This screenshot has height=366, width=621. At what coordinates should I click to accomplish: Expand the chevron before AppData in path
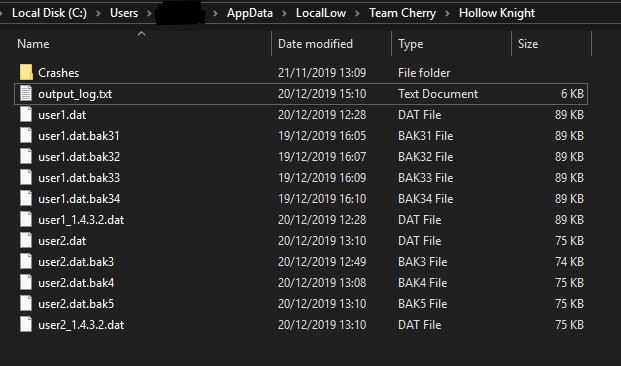pos(215,13)
